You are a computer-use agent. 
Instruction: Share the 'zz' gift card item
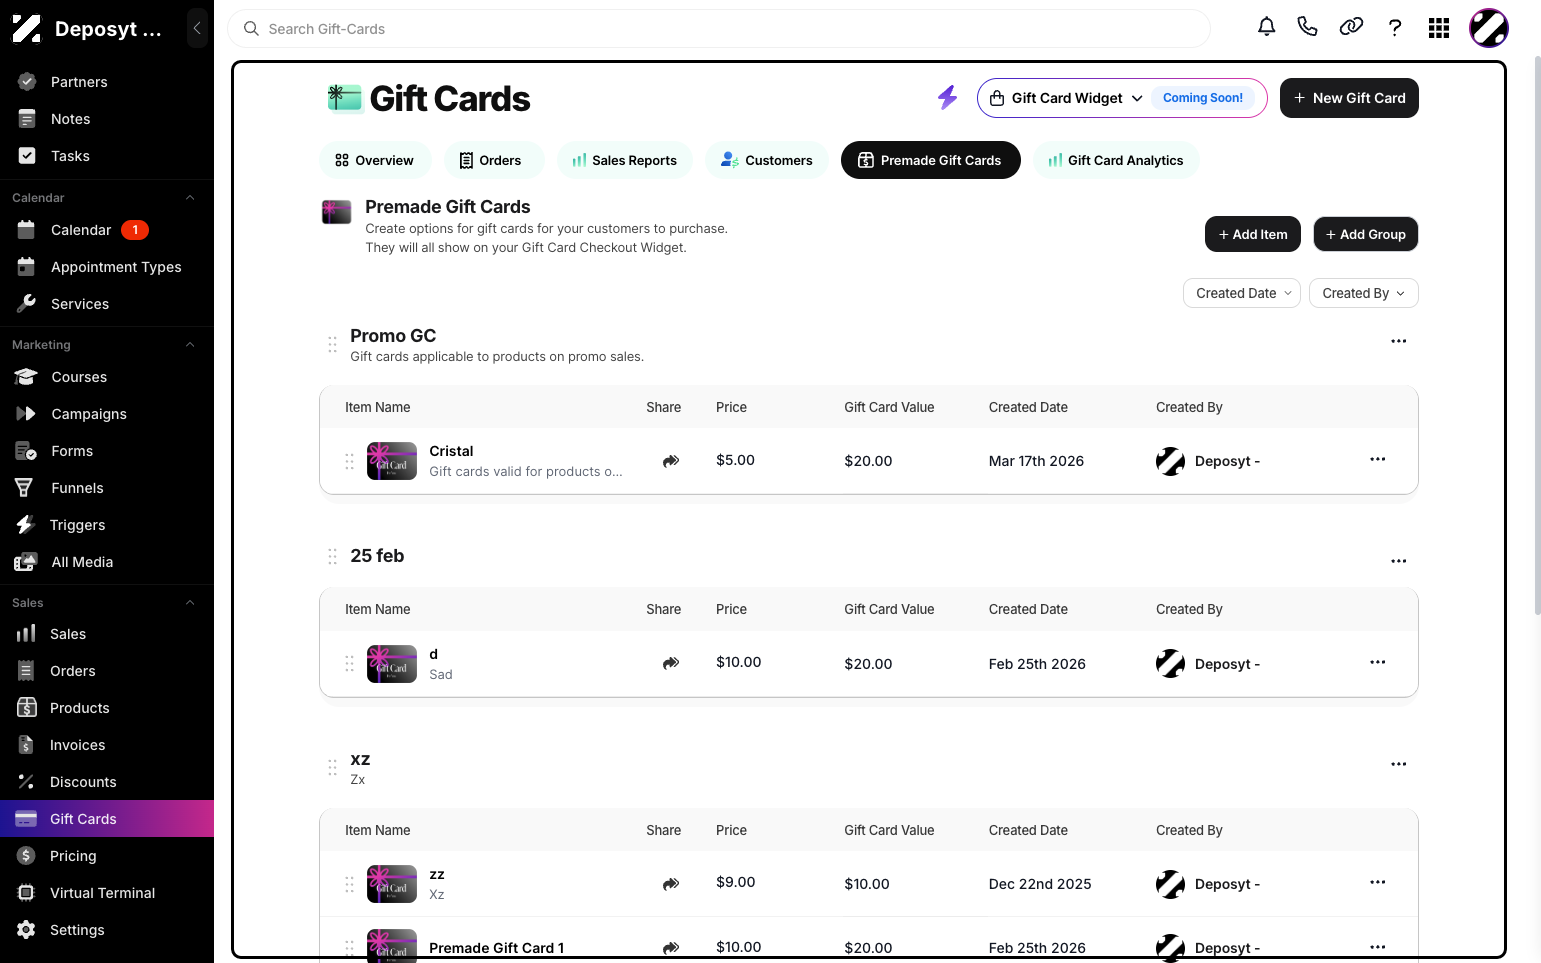tap(671, 884)
